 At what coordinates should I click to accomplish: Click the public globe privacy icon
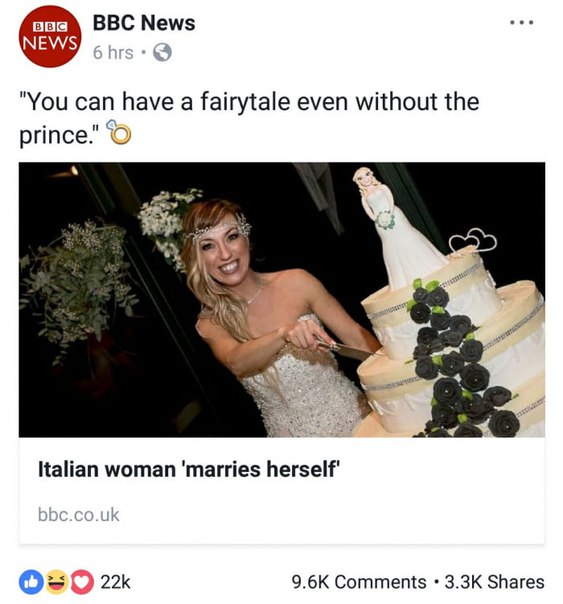point(162,52)
